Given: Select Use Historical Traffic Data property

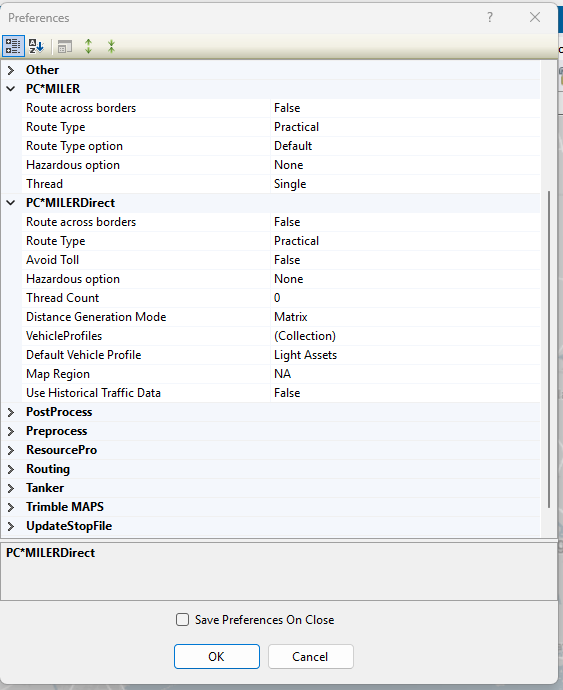Looking at the screenshot, I should coord(281,393).
